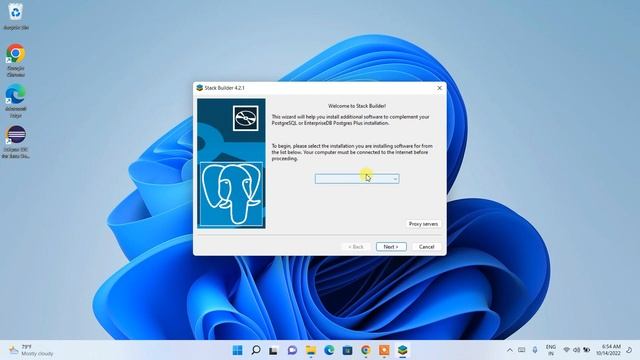Open the weather widget on taskbar

(32, 350)
